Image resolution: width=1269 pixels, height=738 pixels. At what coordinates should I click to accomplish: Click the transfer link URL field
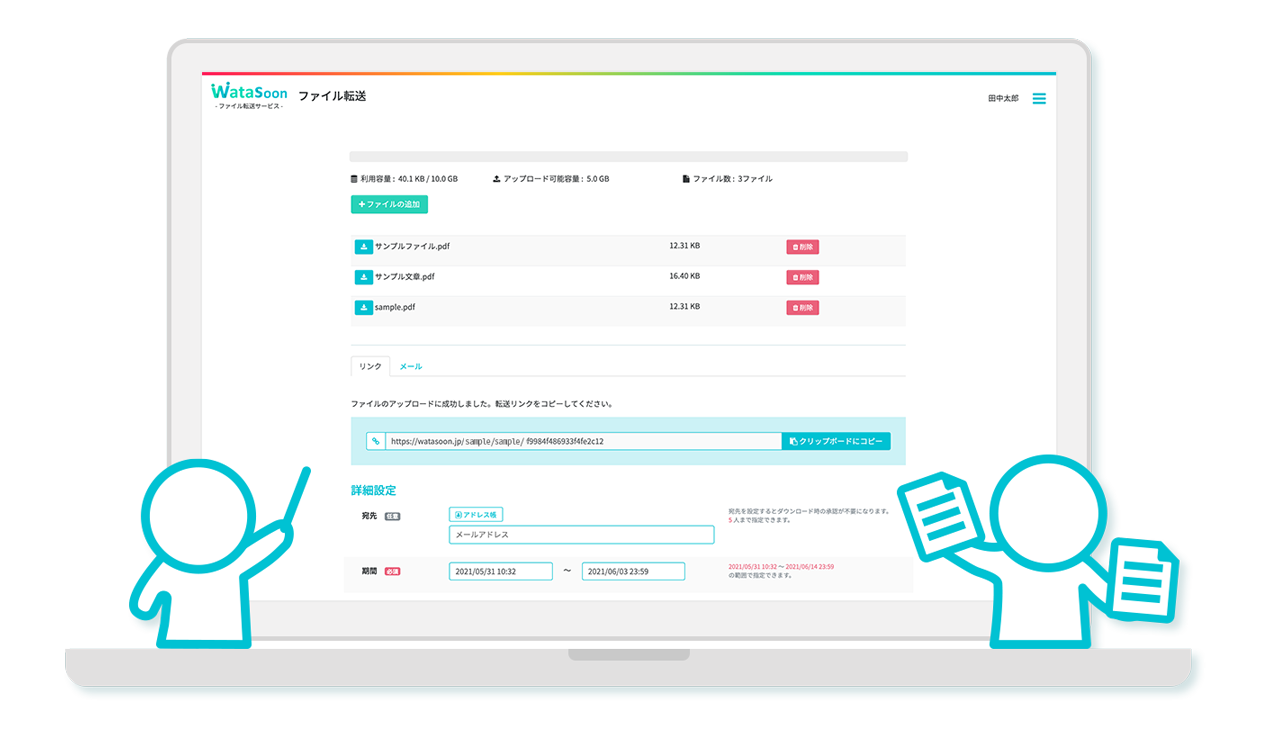pos(583,441)
